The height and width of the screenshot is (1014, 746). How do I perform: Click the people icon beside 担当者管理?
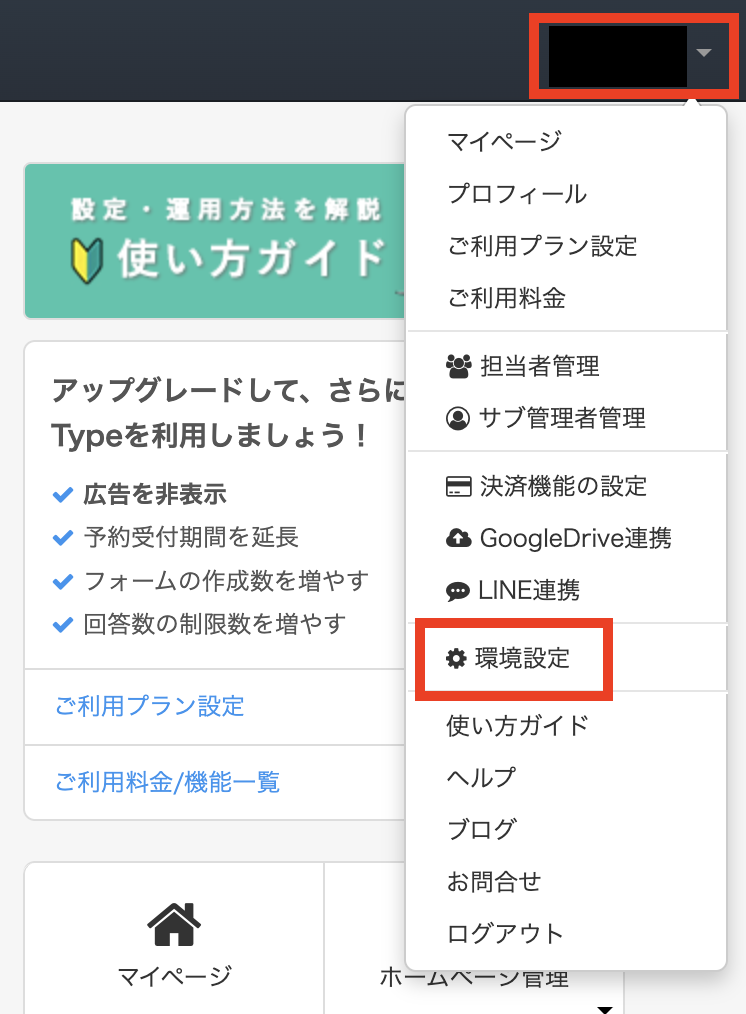point(458,366)
